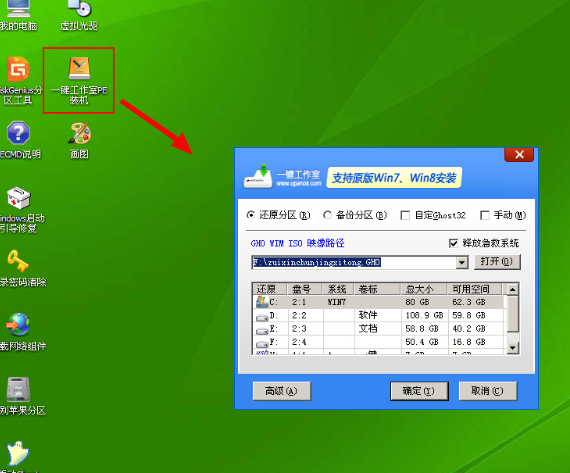Close the 一键工作室 dialog
The width and height of the screenshot is (570, 473).
pyautogui.click(x=519, y=155)
